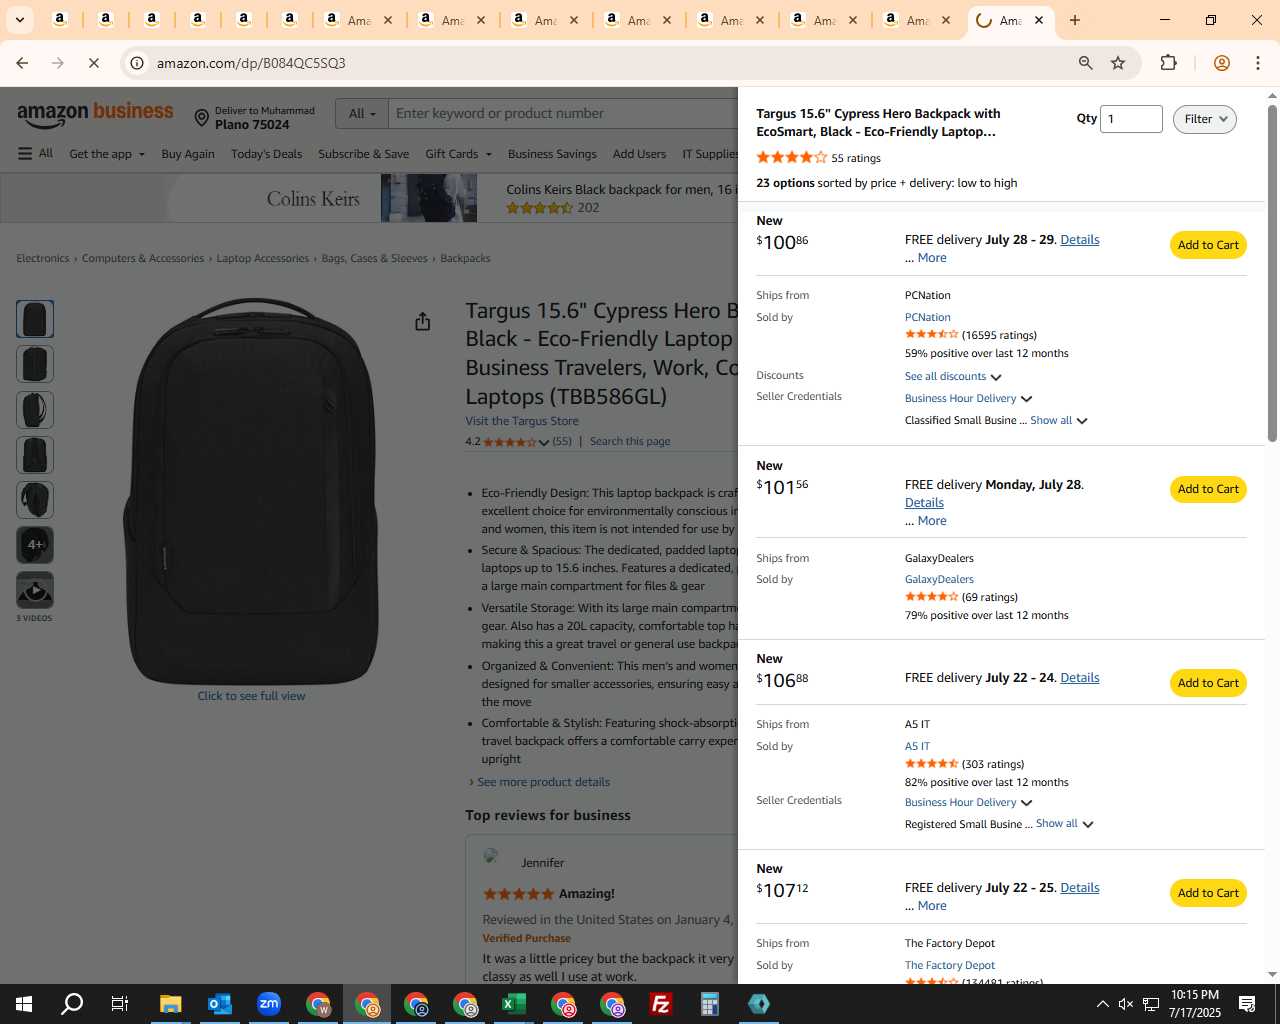Open the notifications center icon
The height and width of the screenshot is (1024, 1280).
tap(1247, 1004)
